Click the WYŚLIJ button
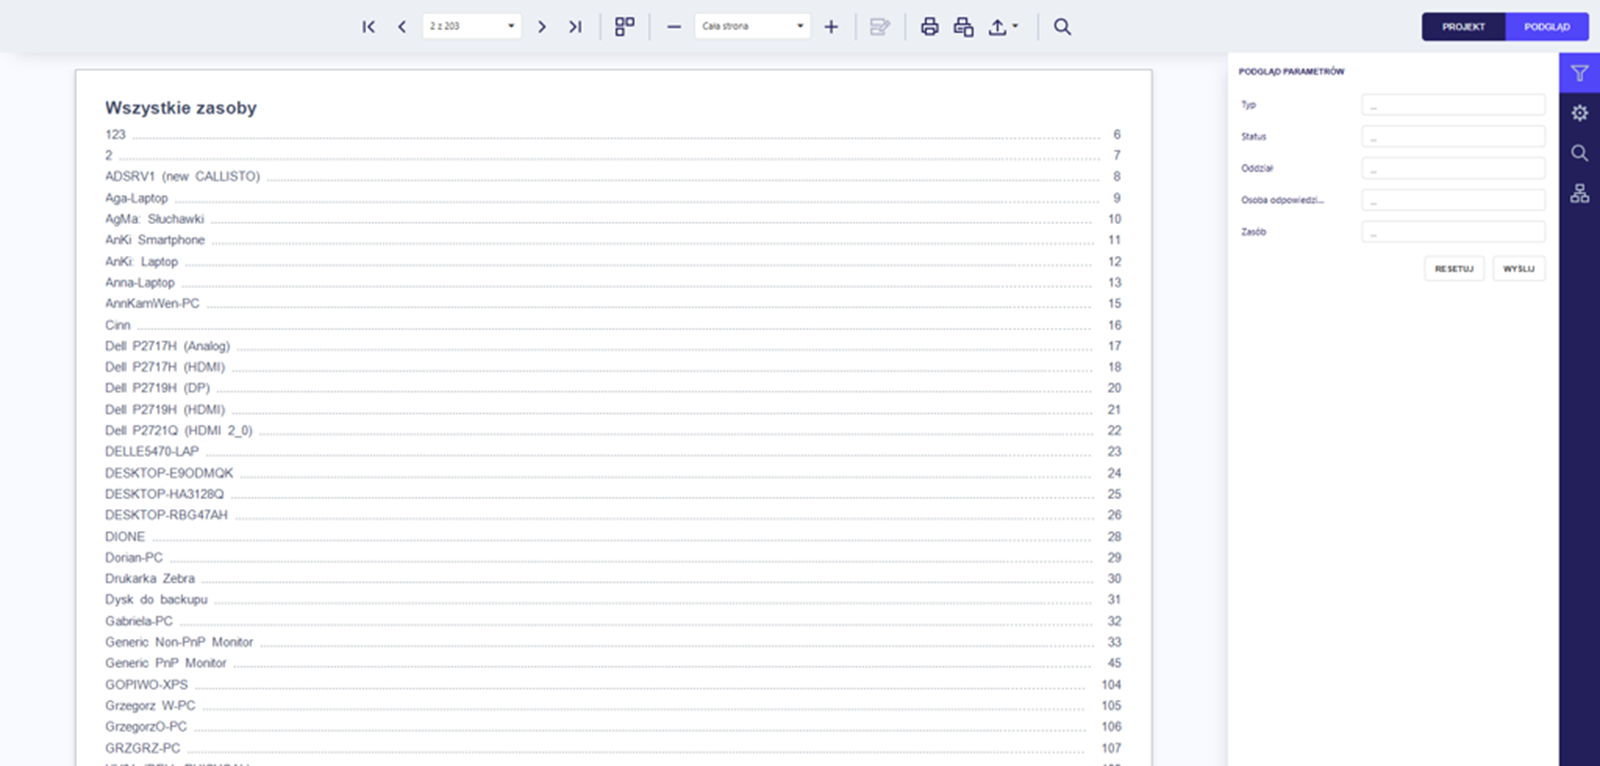Image resolution: width=1600 pixels, height=766 pixels. pyautogui.click(x=1518, y=269)
